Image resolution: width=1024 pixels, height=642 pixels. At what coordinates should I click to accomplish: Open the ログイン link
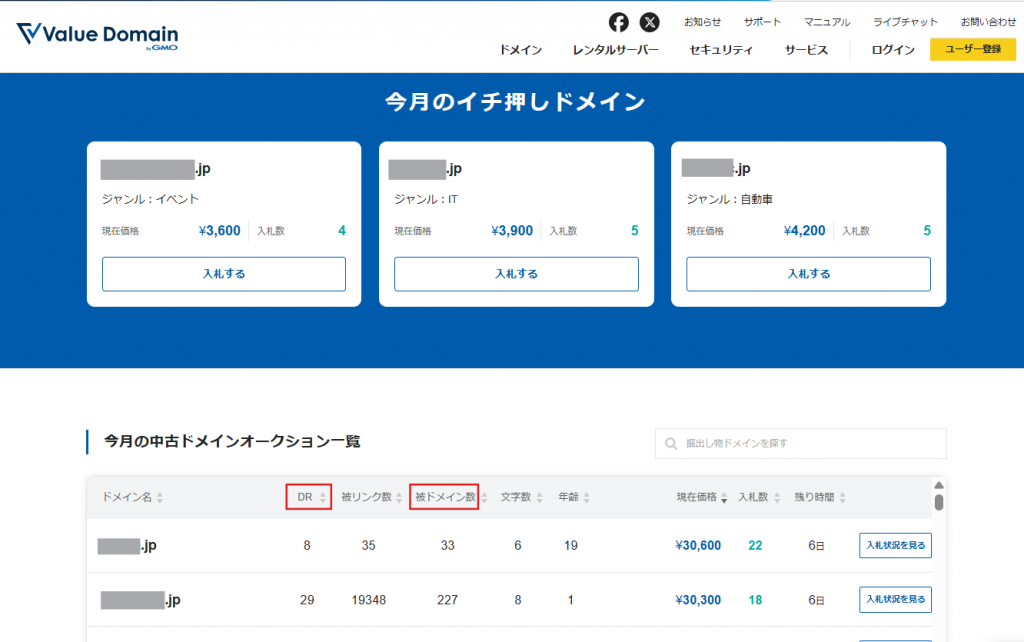[891, 48]
